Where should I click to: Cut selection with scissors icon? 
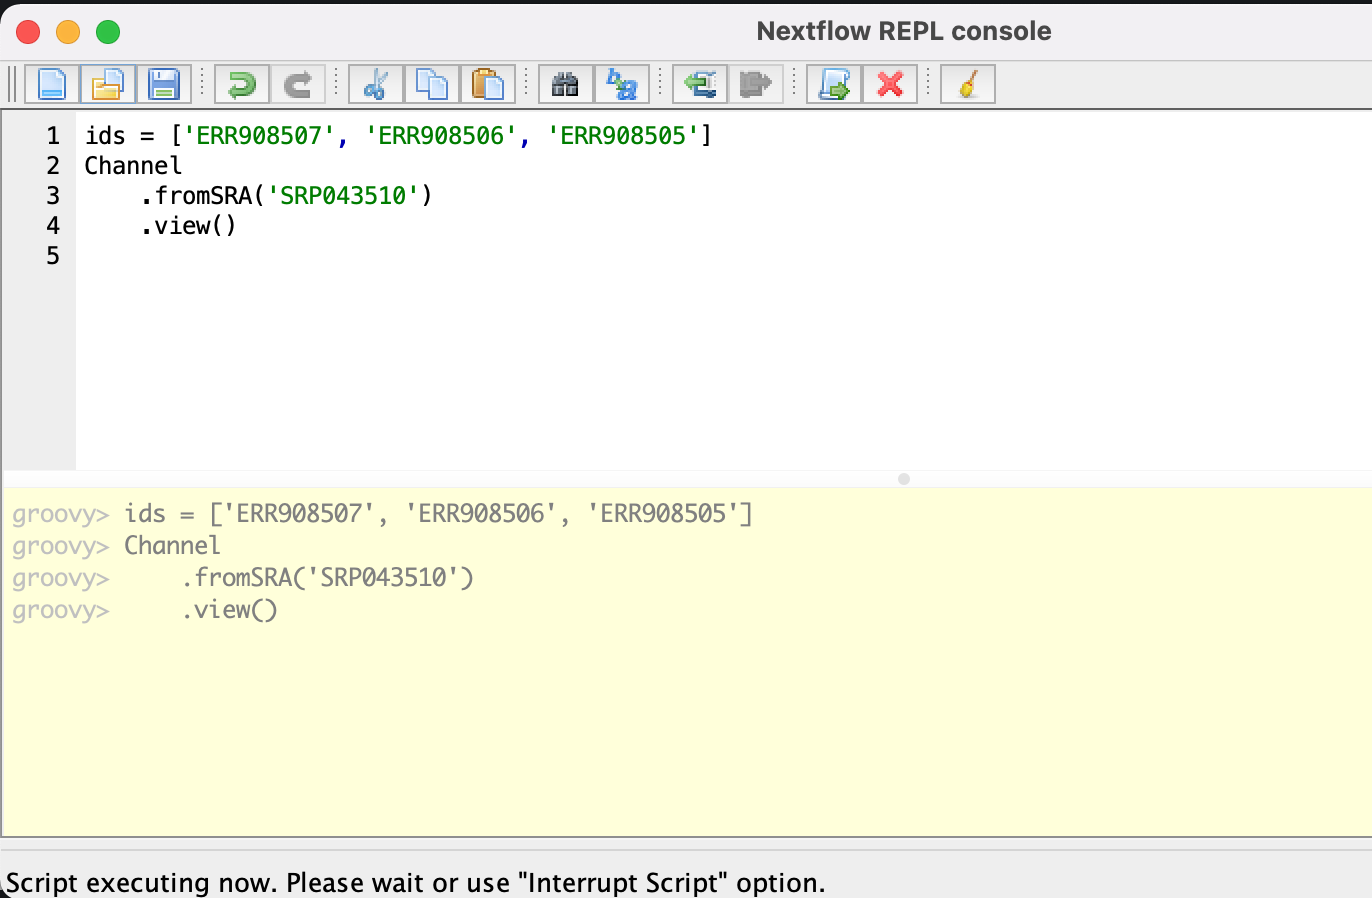[375, 84]
